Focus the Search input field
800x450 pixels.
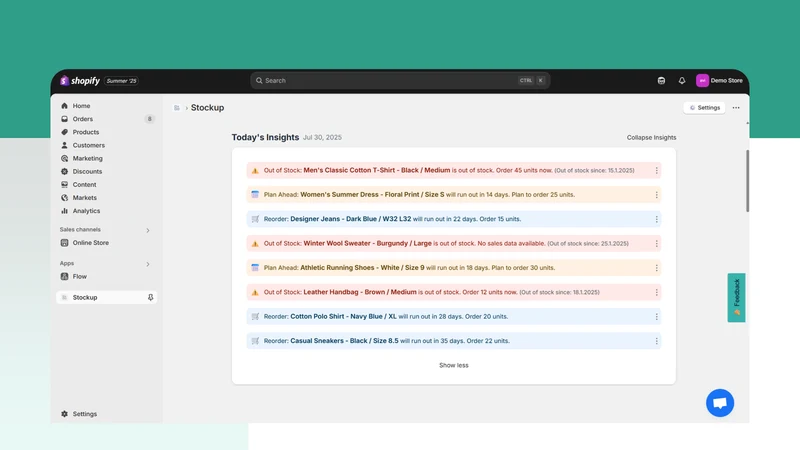point(400,81)
